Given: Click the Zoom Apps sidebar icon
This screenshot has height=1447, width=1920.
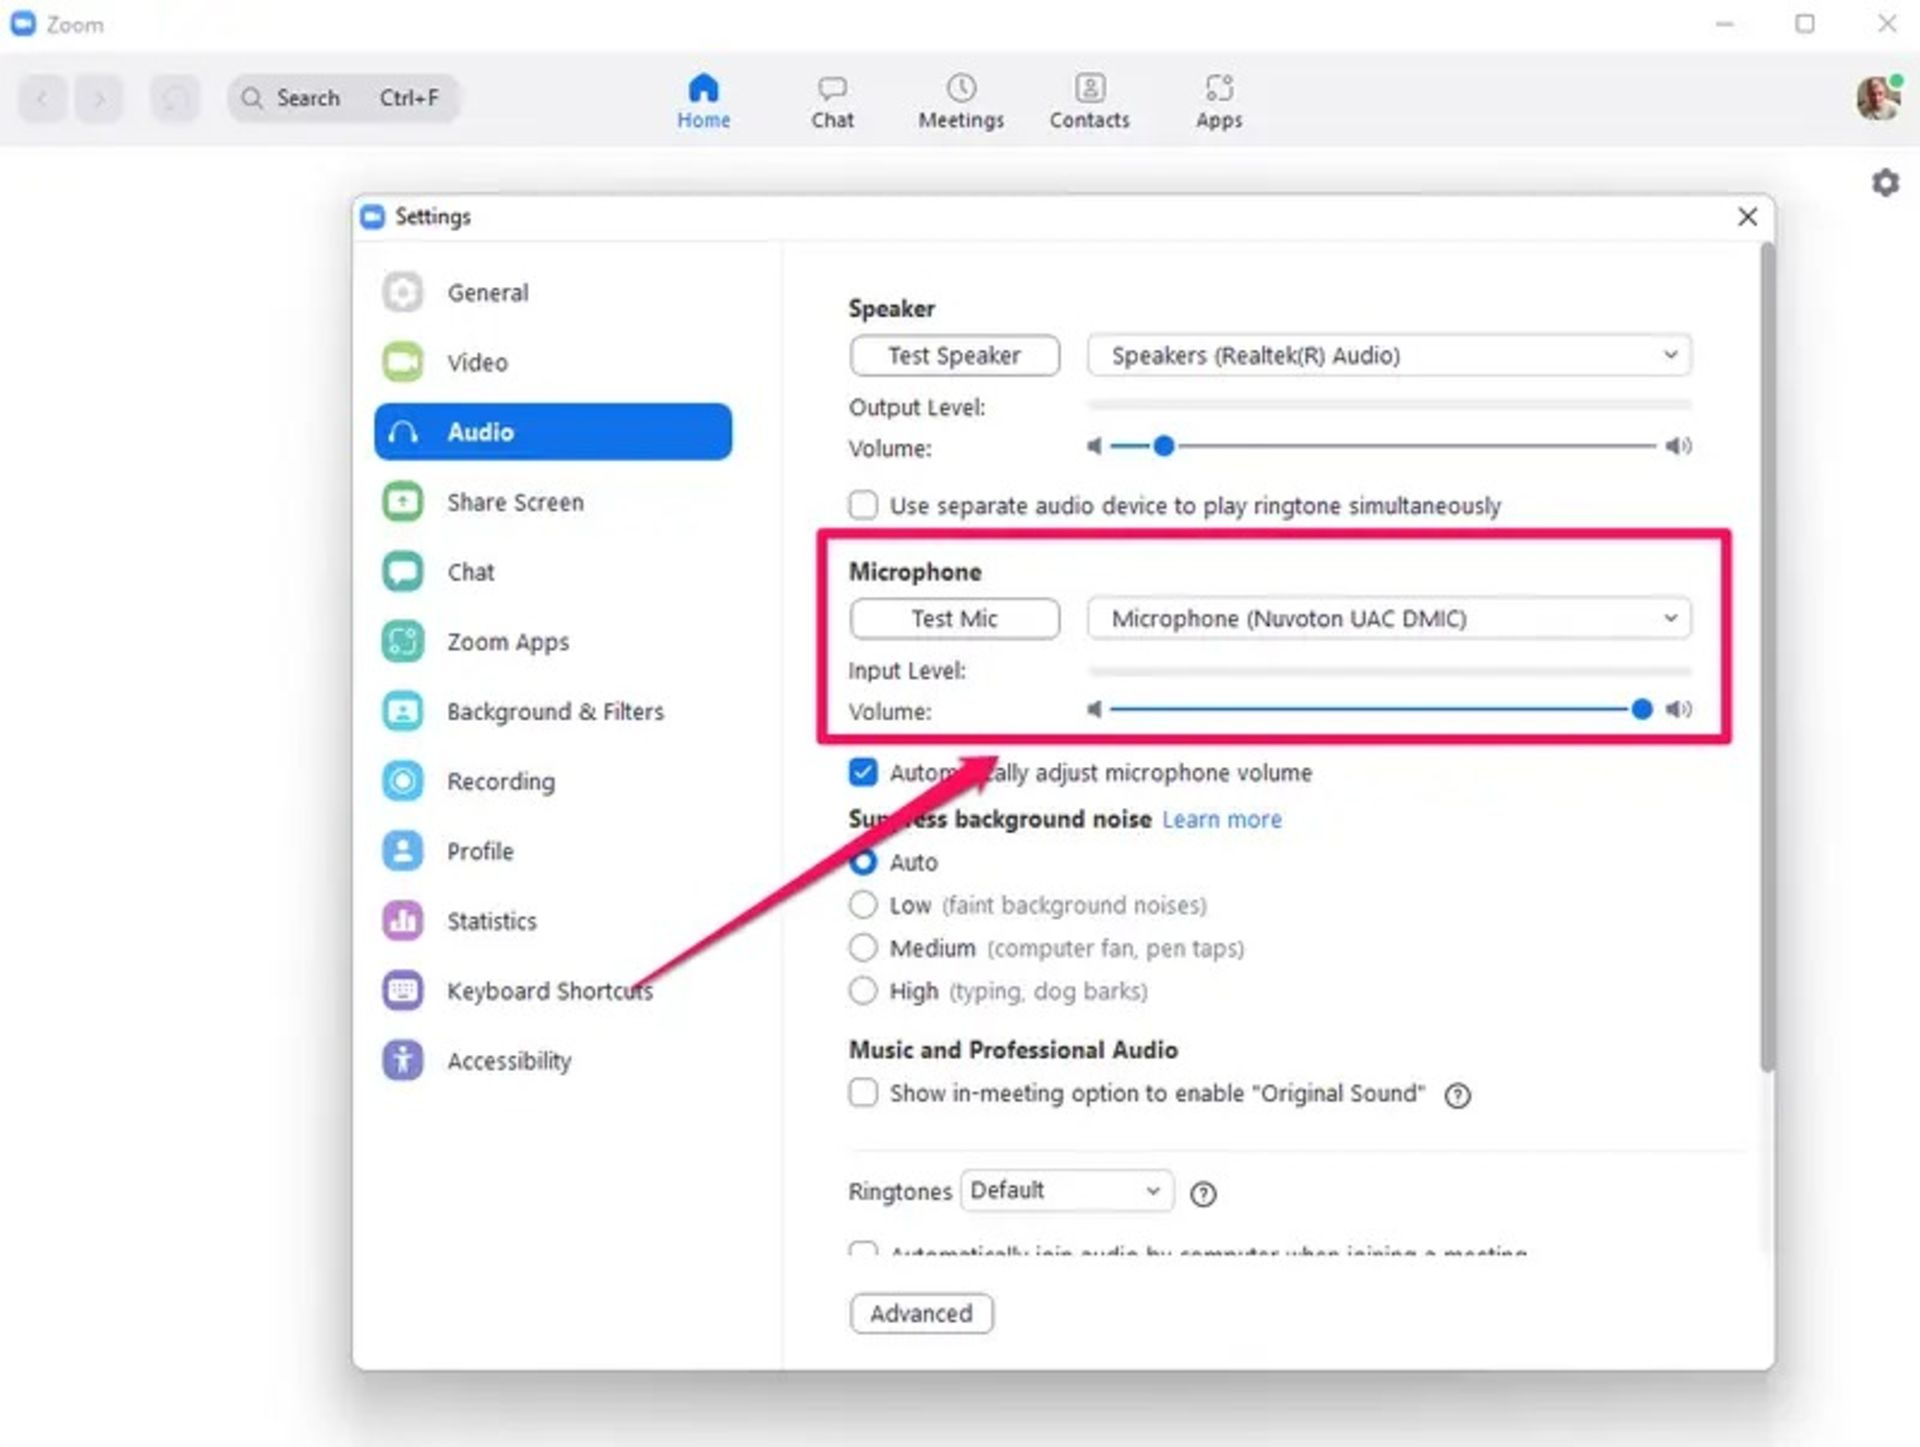Looking at the screenshot, I should tap(403, 641).
